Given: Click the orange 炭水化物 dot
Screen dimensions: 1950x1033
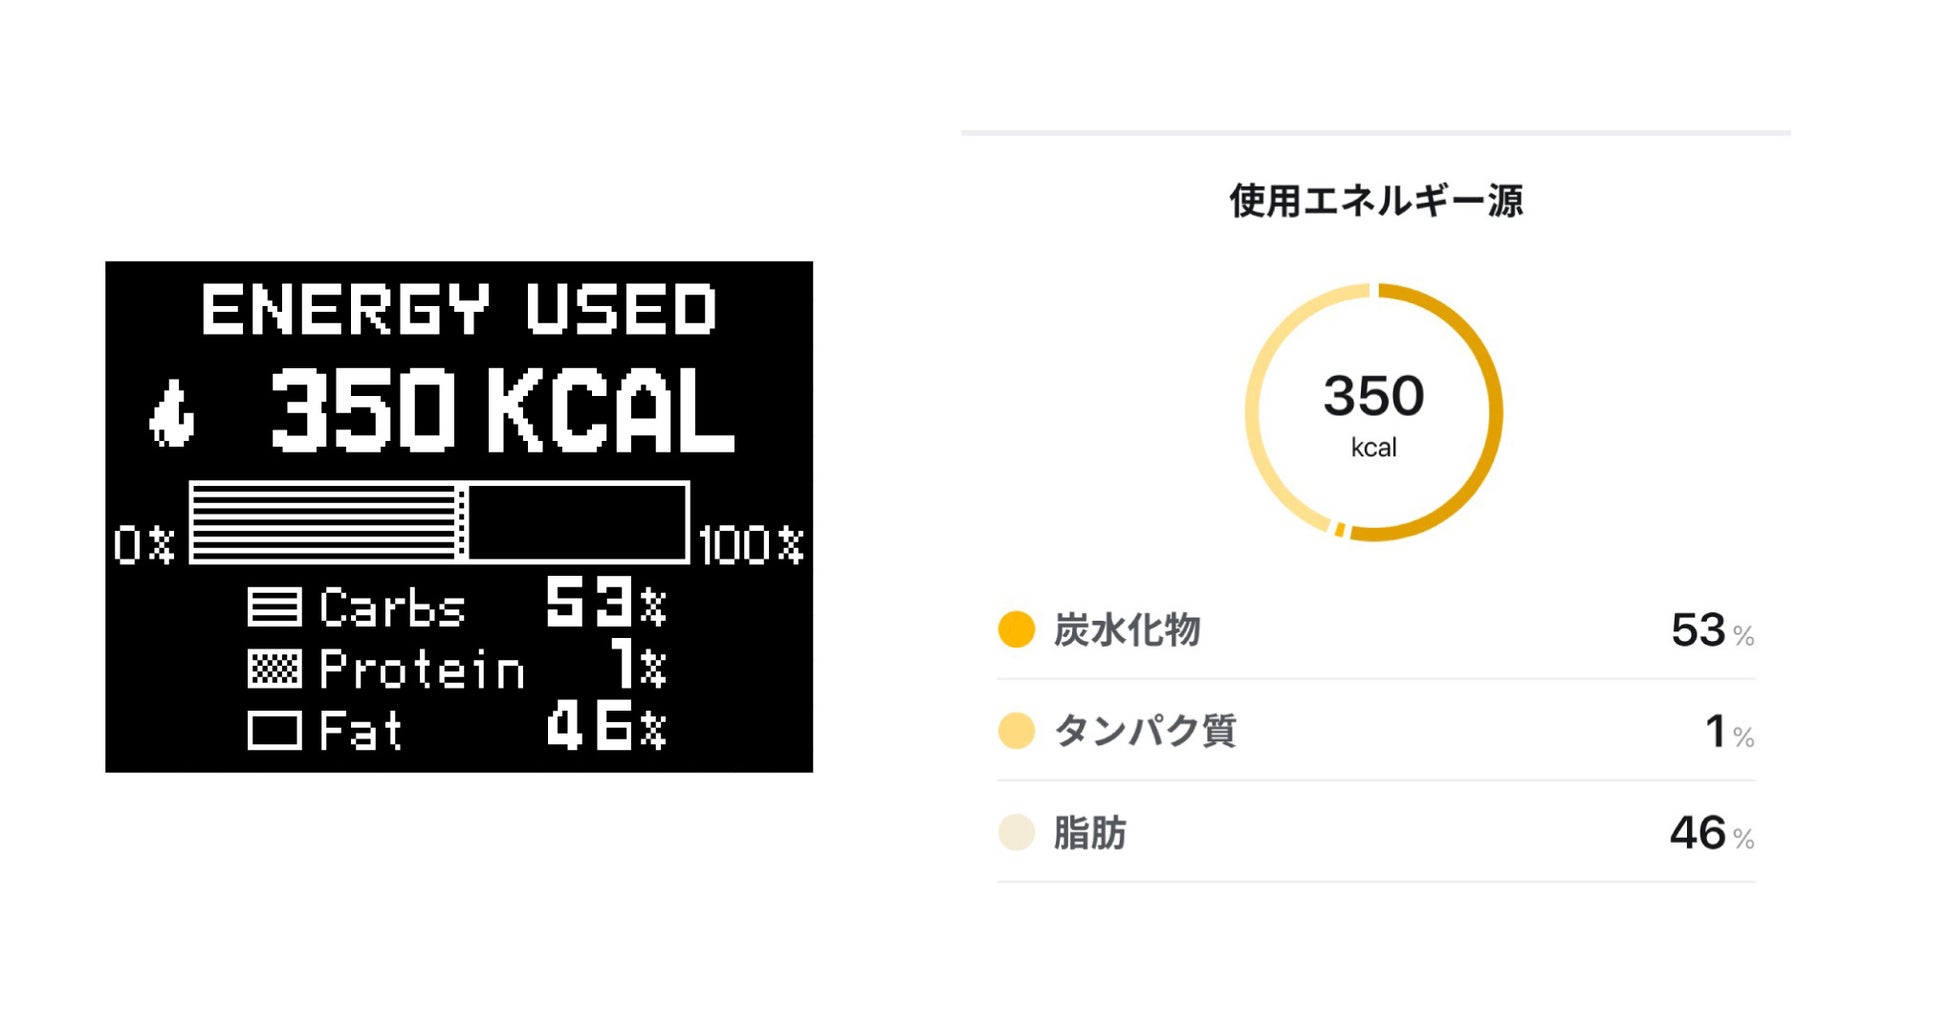Looking at the screenshot, I should pyautogui.click(x=1016, y=630).
